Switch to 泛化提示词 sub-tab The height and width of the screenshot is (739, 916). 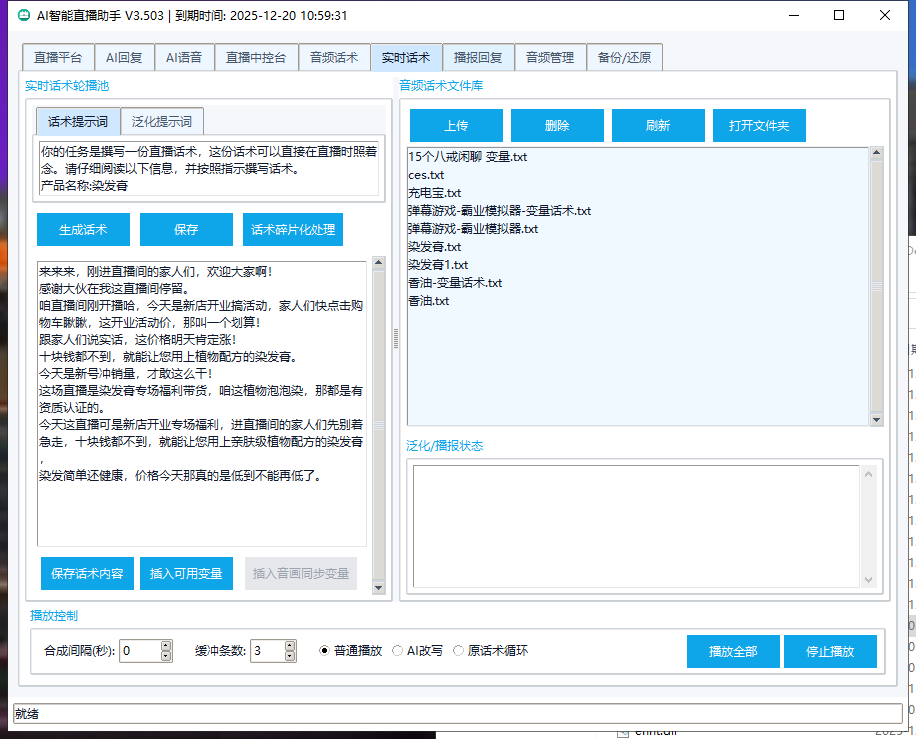coord(162,122)
